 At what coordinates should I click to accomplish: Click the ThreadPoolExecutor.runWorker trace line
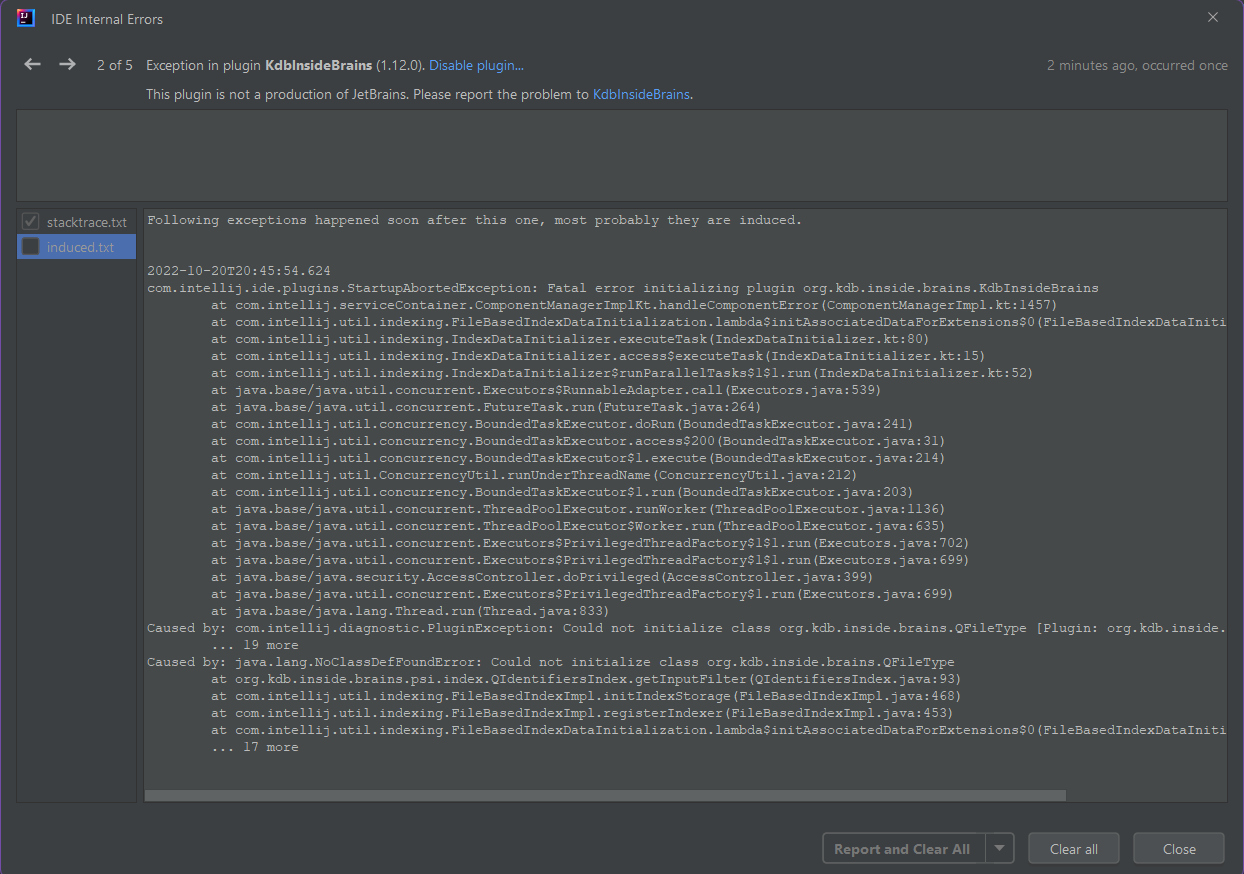point(578,509)
